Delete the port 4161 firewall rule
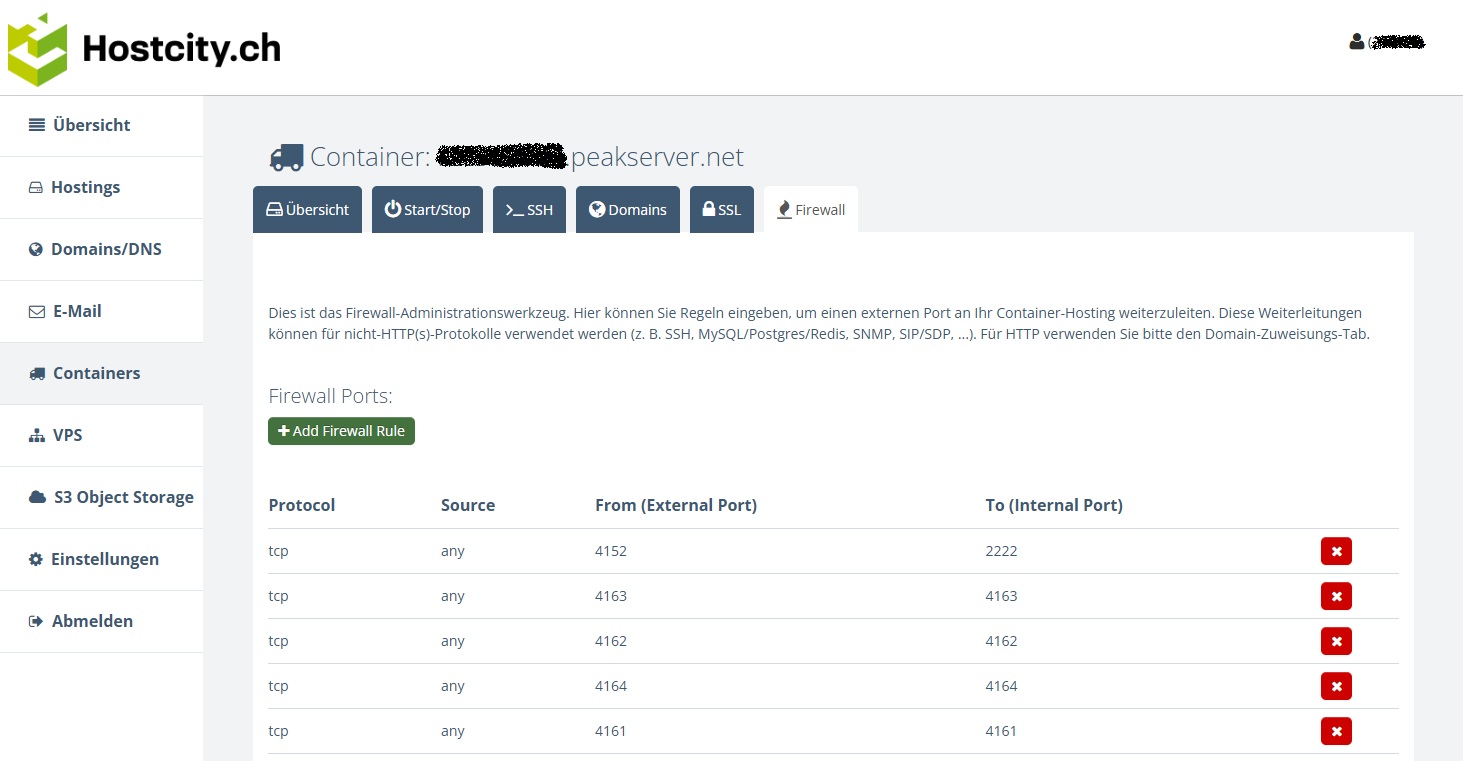The width and height of the screenshot is (1463, 761). pyautogui.click(x=1336, y=731)
